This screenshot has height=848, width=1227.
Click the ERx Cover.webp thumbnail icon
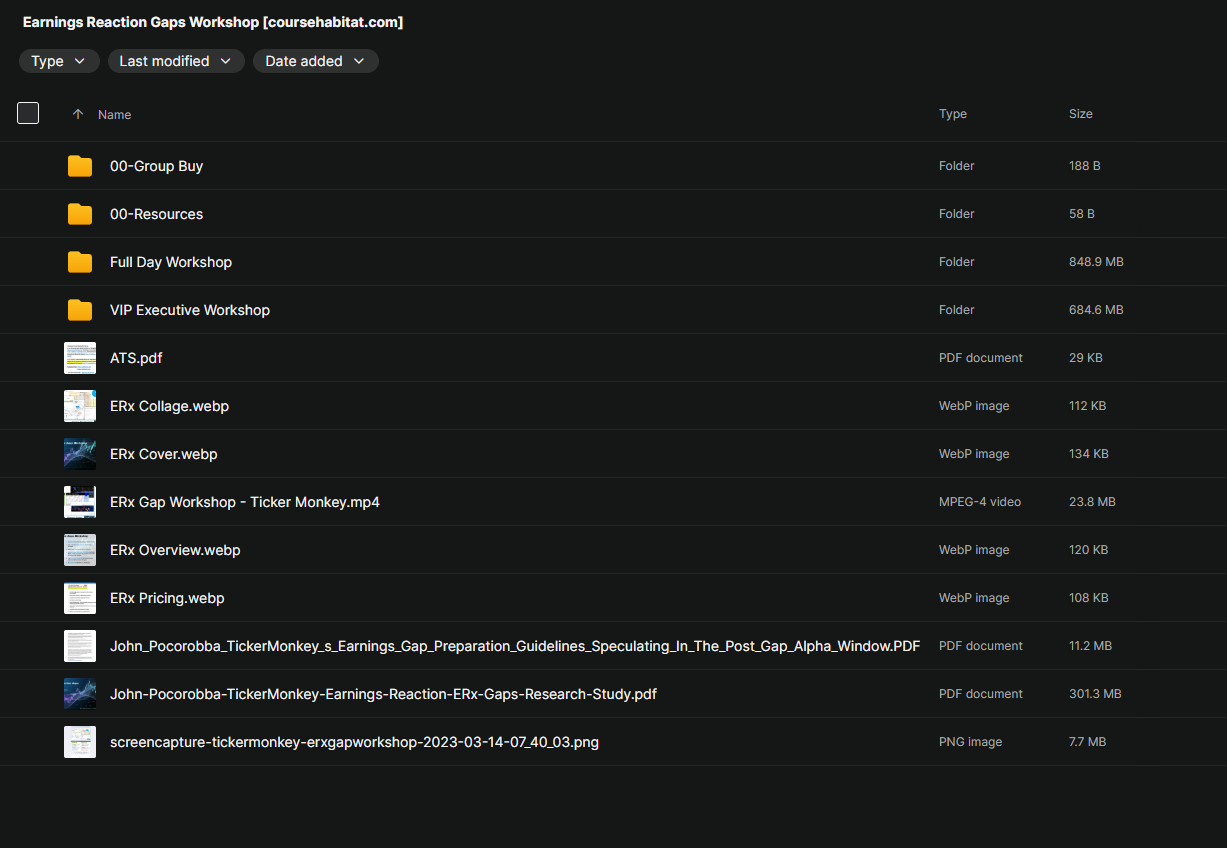pos(80,454)
